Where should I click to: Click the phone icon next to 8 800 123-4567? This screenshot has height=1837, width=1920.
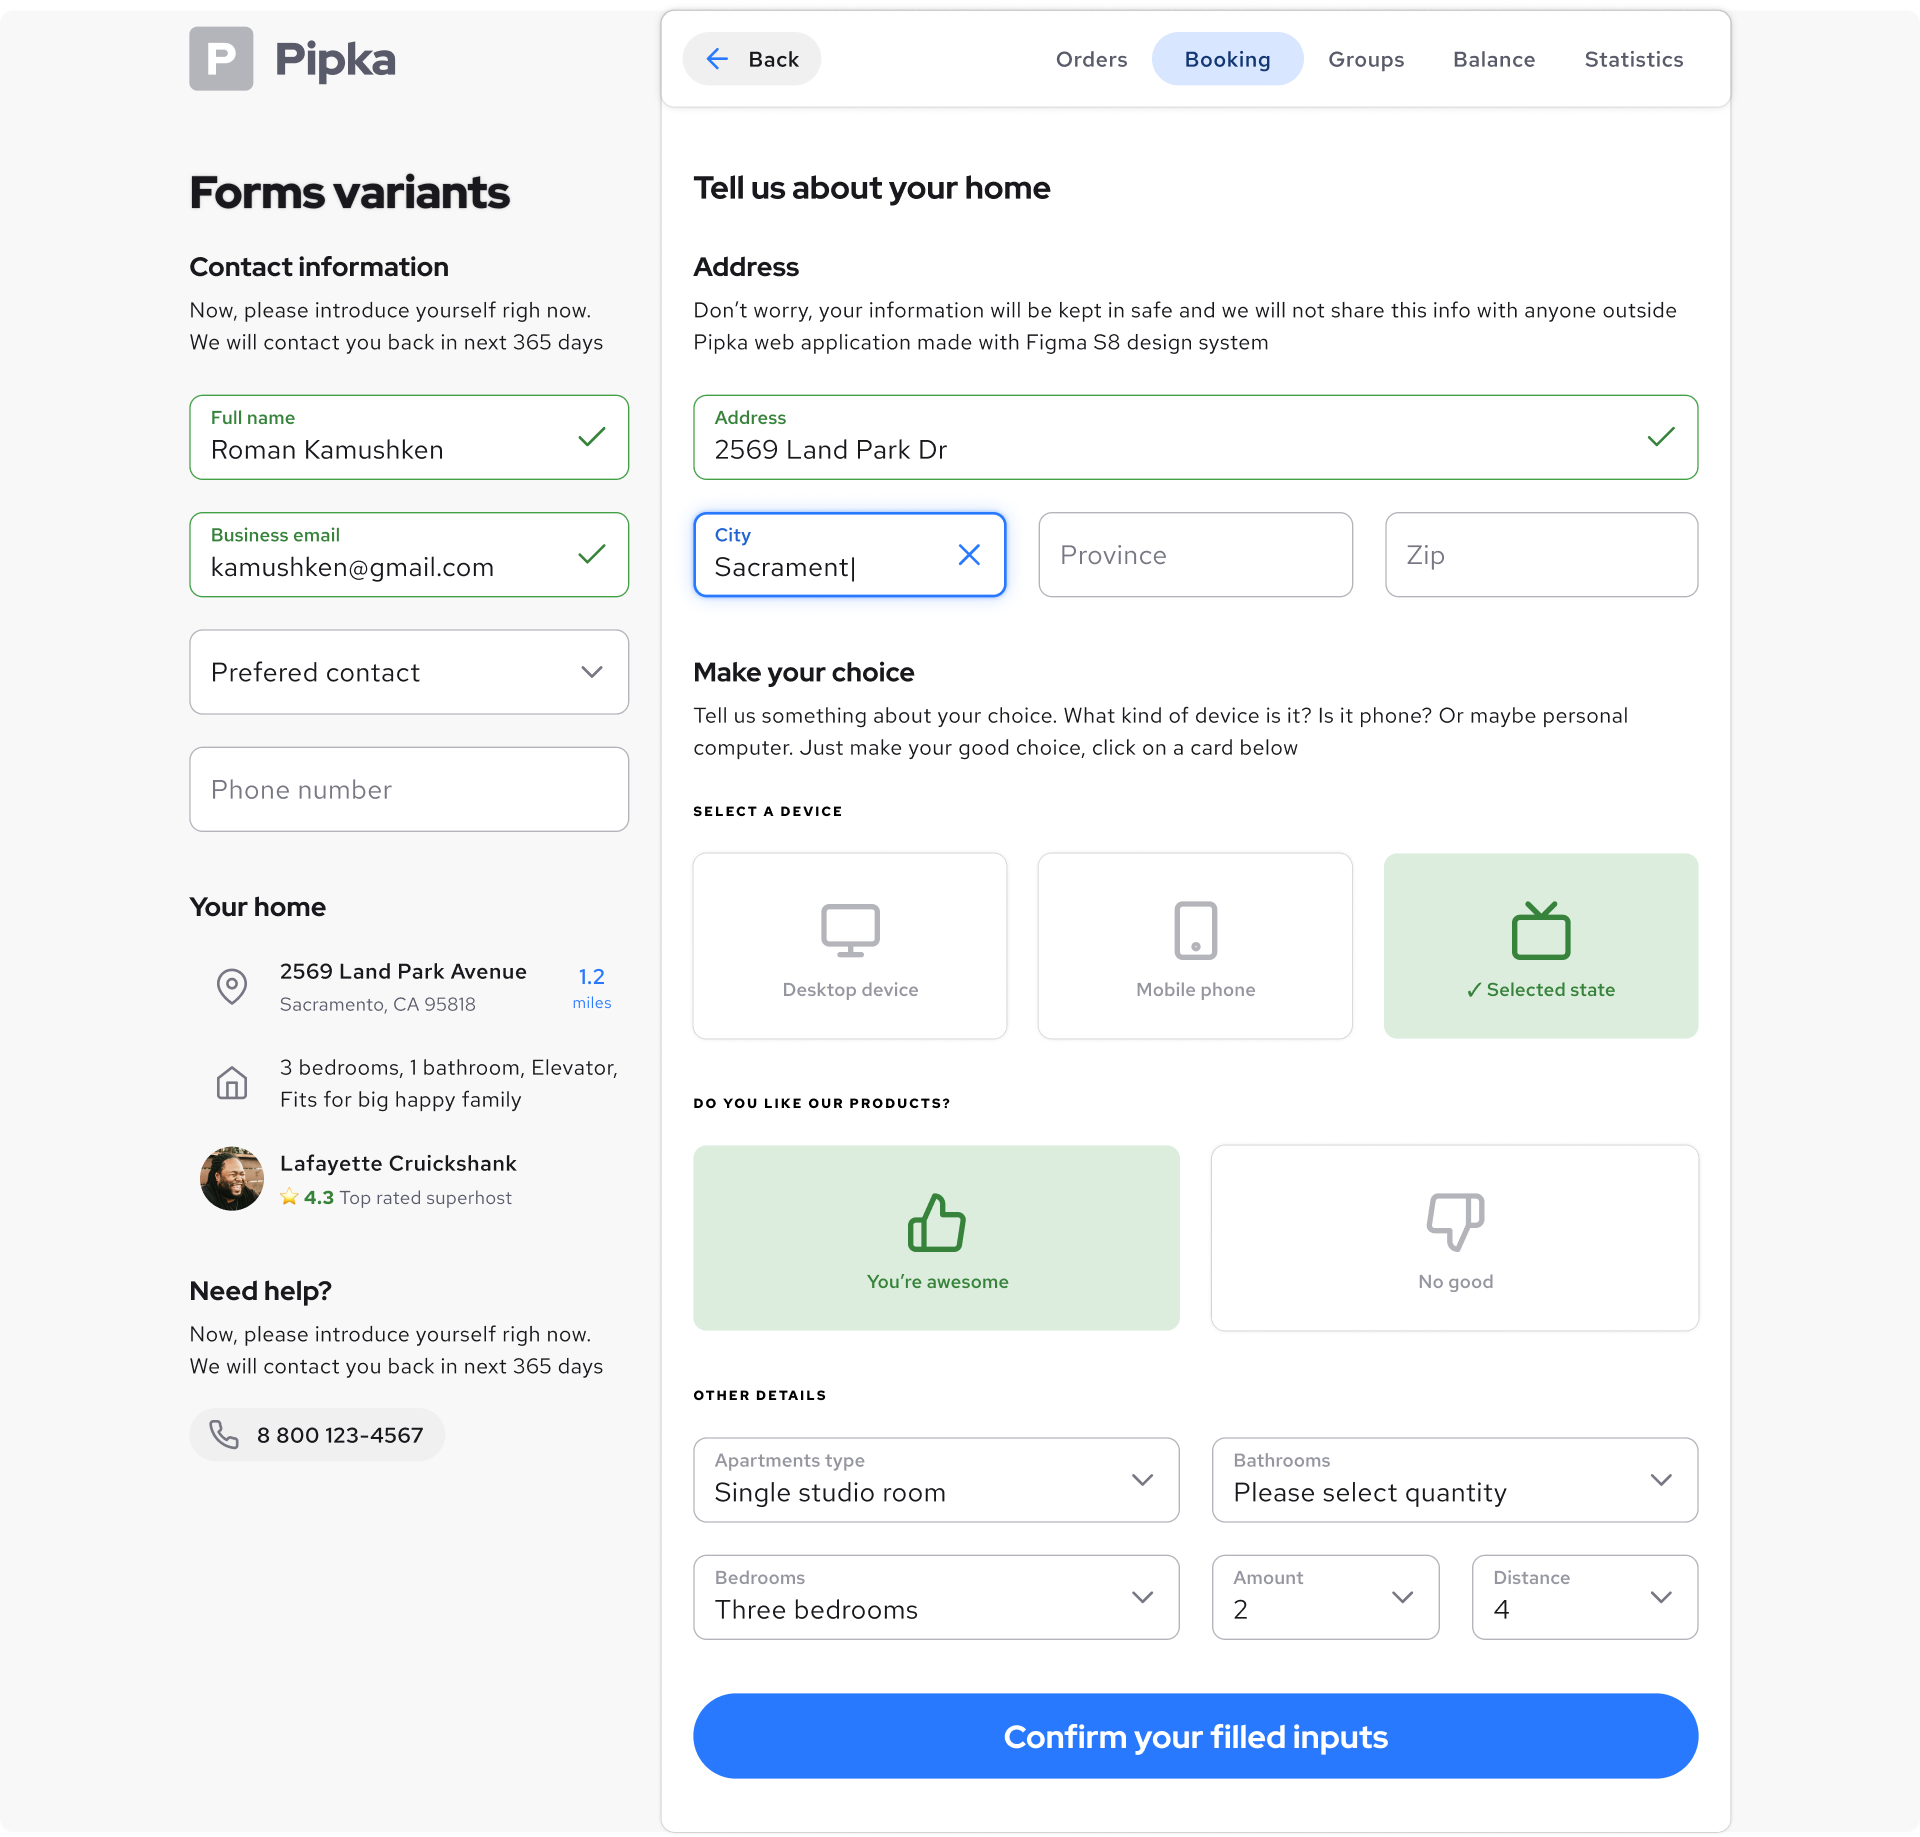tap(224, 1434)
